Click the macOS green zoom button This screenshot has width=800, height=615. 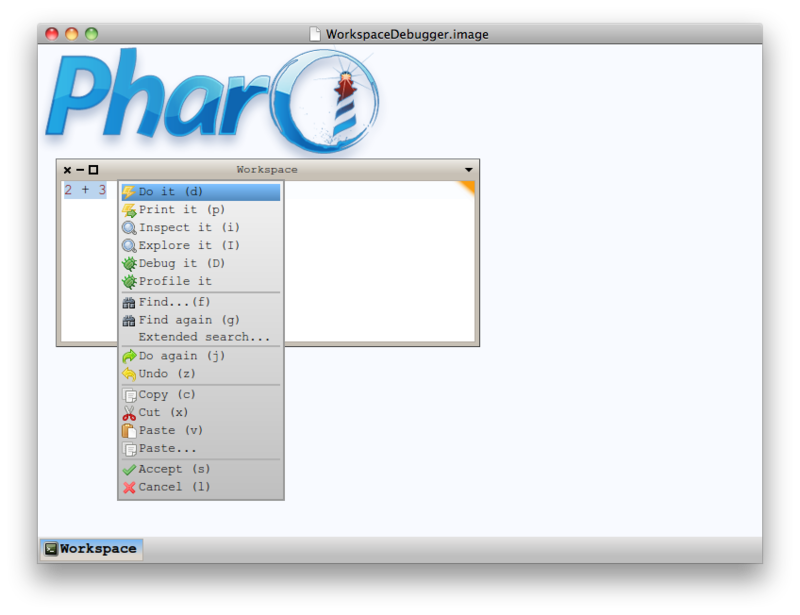coord(91,34)
